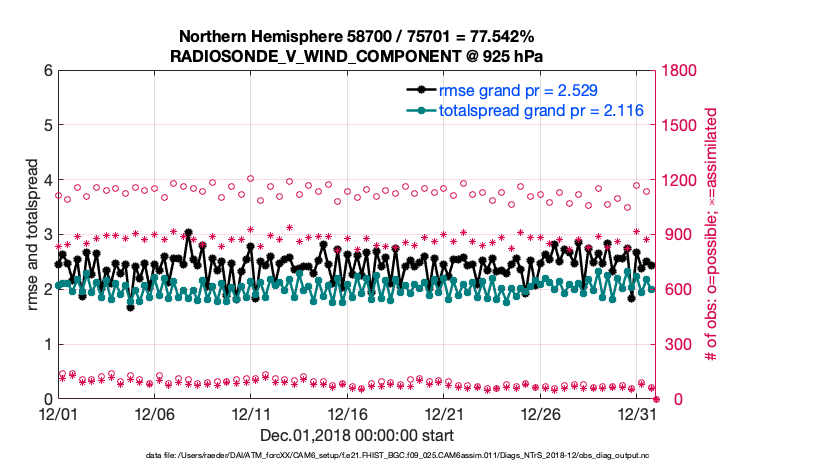
Task: Click the 12/06 x-axis tick label
Action: [156, 413]
